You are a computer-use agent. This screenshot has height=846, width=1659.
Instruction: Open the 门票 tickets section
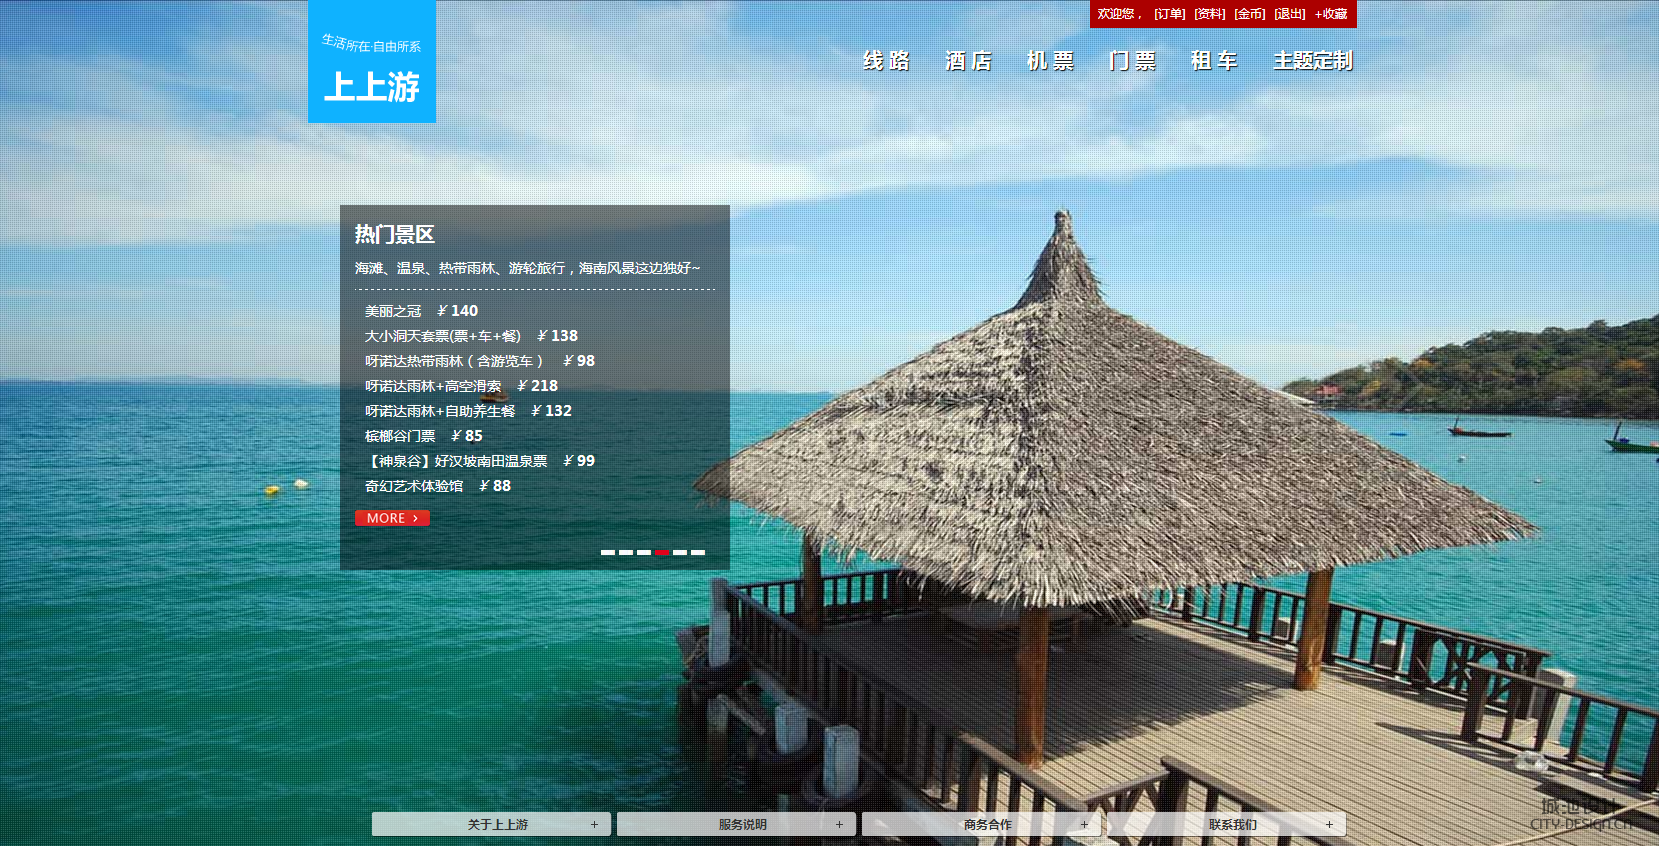[1132, 61]
